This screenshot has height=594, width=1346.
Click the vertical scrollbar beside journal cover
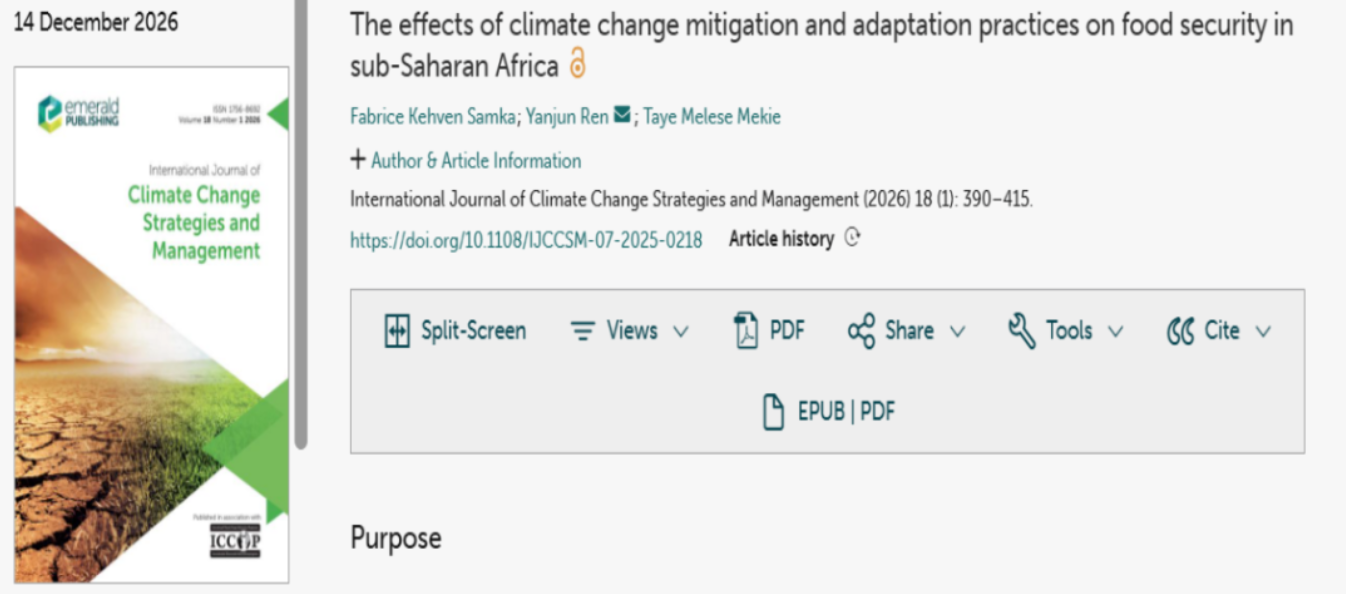point(301,224)
